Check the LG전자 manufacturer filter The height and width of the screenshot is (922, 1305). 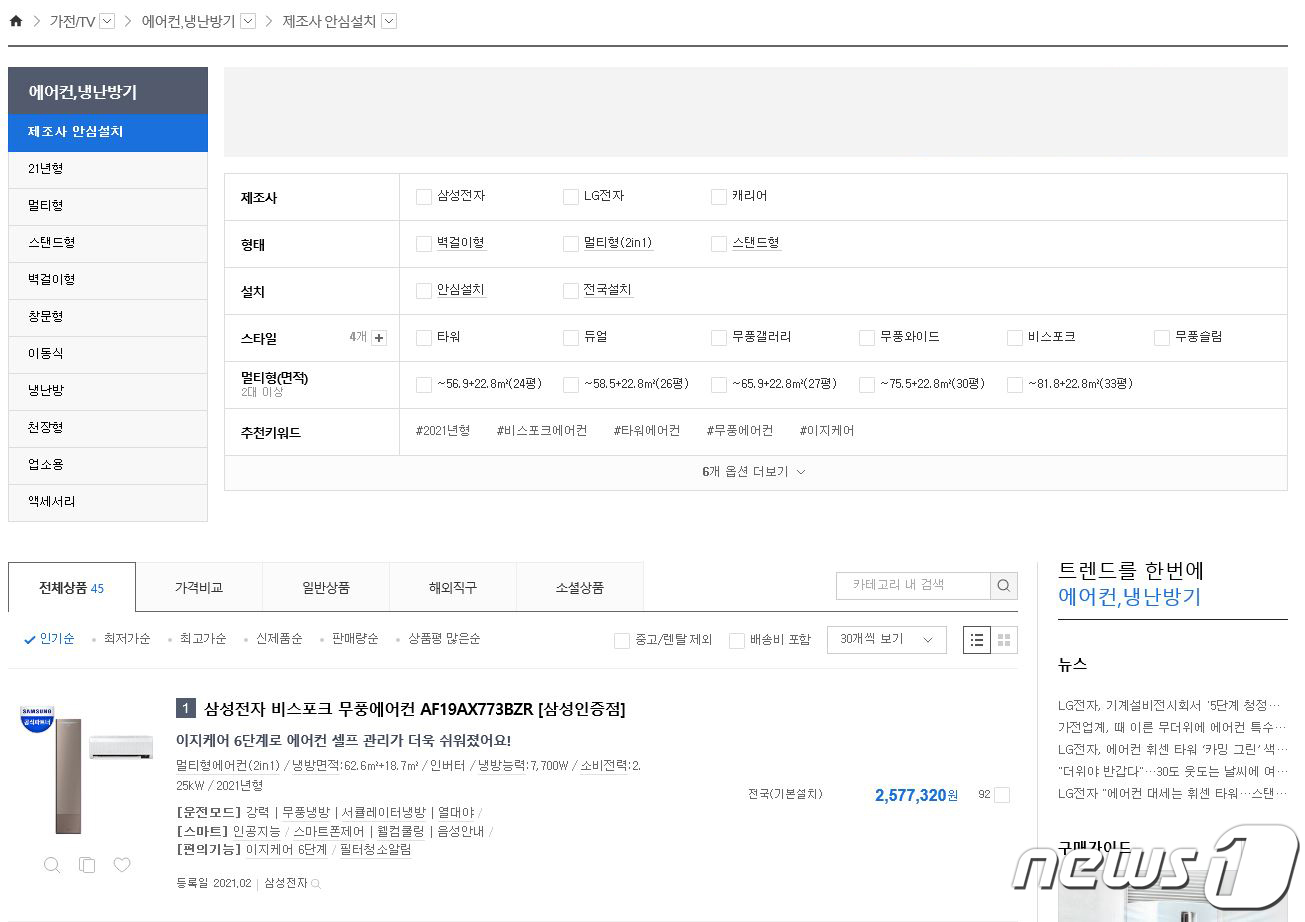click(571, 197)
